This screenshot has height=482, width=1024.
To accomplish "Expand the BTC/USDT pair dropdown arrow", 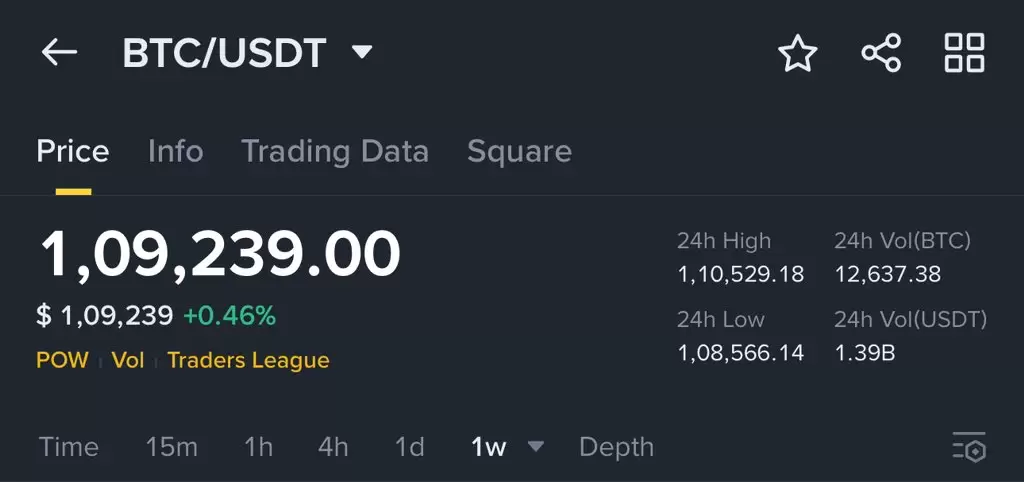I will point(362,51).
